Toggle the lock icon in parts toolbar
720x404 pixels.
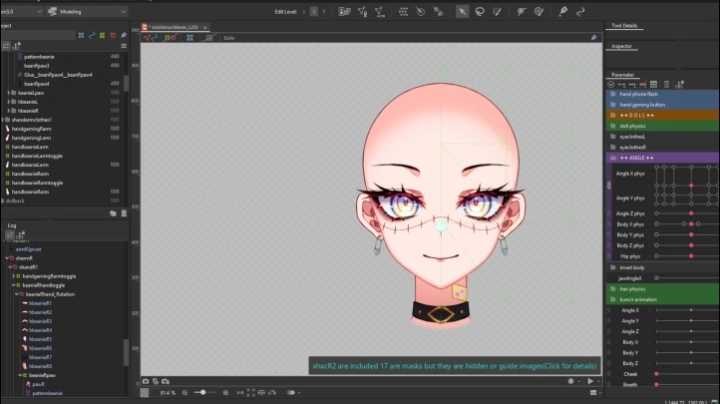click(17, 46)
